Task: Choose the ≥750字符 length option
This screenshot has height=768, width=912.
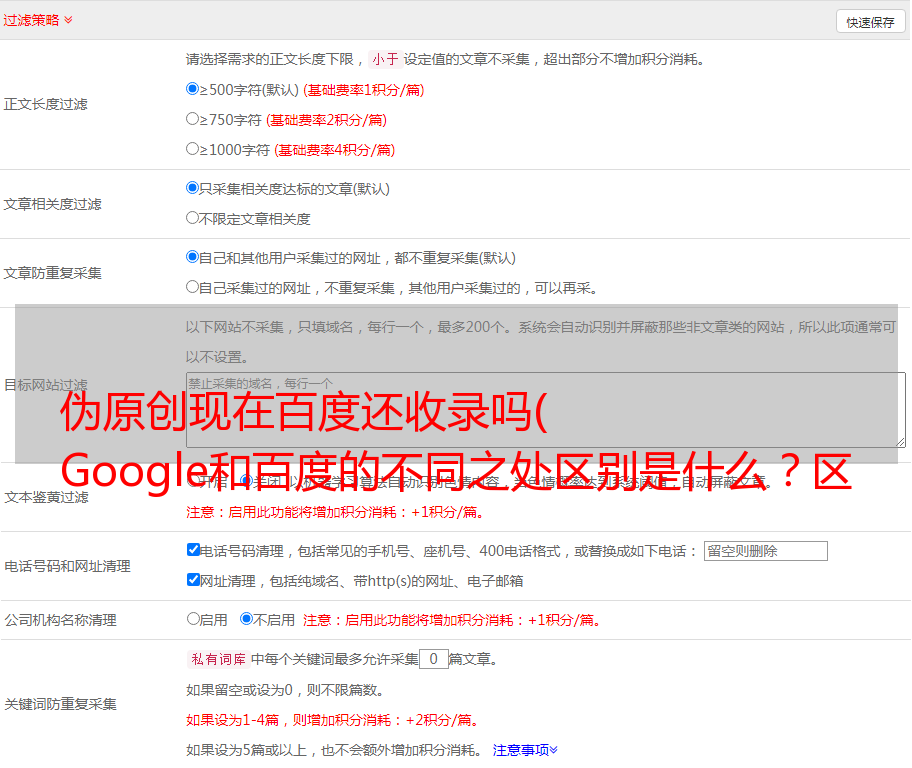Action: tap(192, 119)
